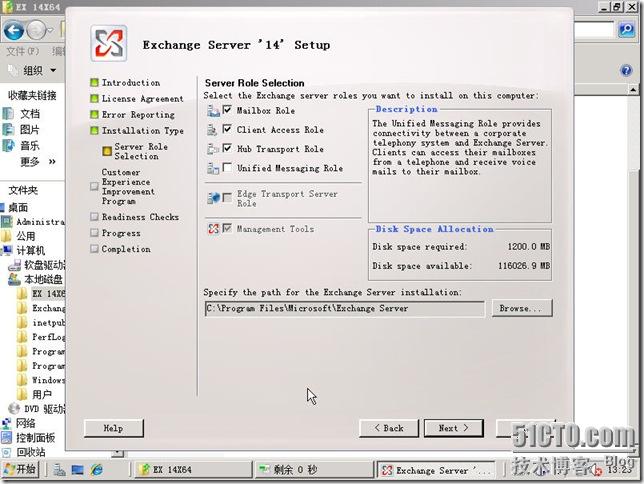
Task: Switch to 剩余 0 秒 taskbar window
Action: pos(313,470)
